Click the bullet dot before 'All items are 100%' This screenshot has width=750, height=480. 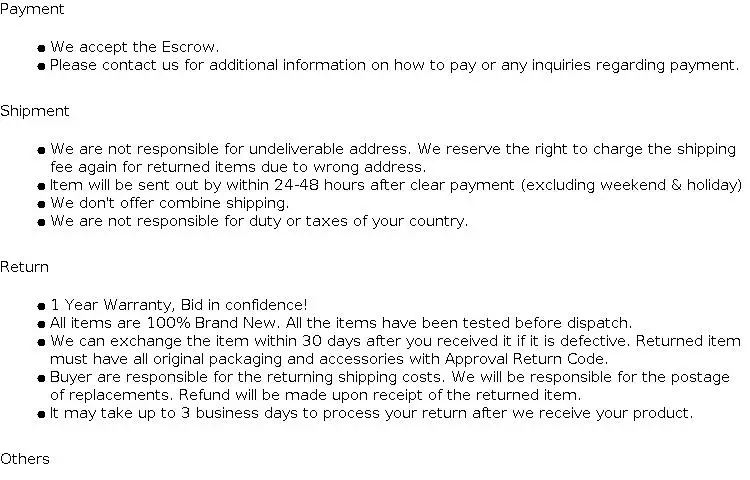(x=41, y=324)
